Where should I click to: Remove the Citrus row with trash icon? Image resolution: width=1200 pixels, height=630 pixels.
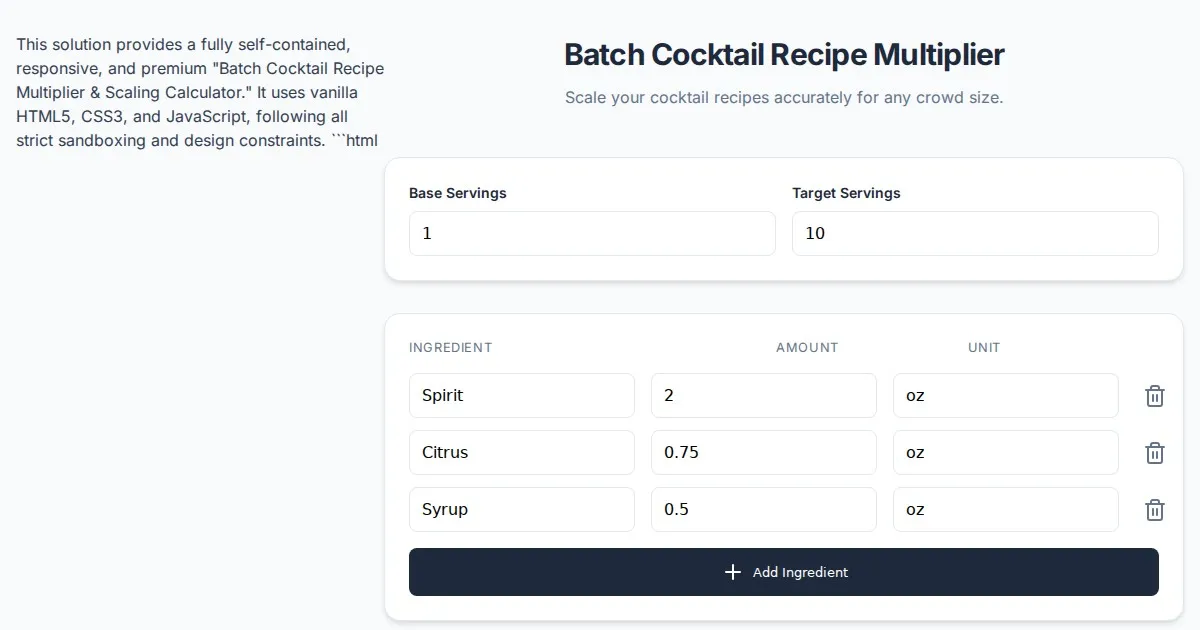click(1154, 453)
